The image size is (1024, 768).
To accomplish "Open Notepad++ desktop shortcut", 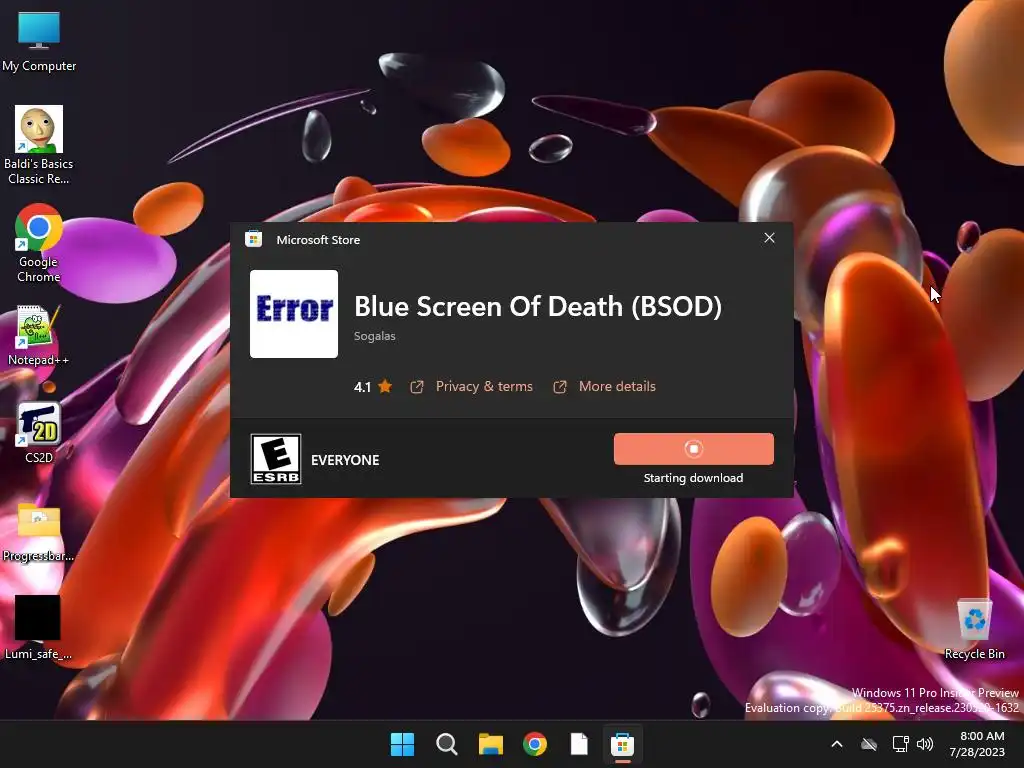I will coord(39,335).
